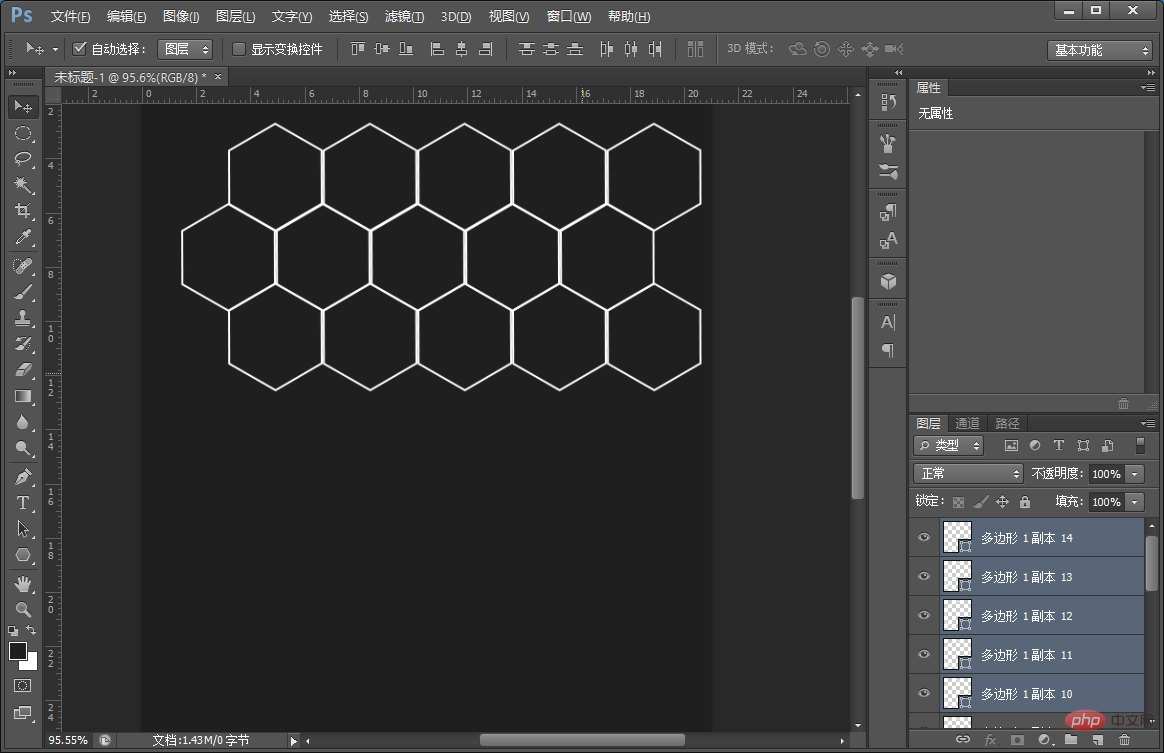The height and width of the screenshot is (753, 1164).
Task: Open the blend mode 正常 dropdown
Action: (969, 474)
